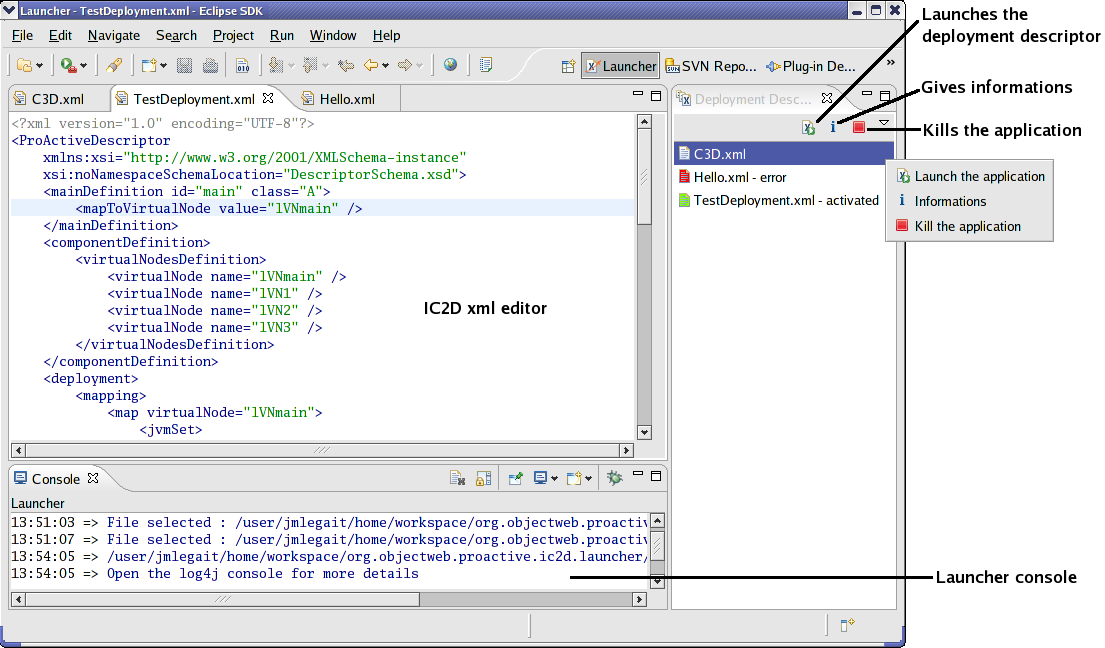
Task: Select TestDeployment.xml - activated in the list
Action: pyautogui.click(x=785, y=200)
